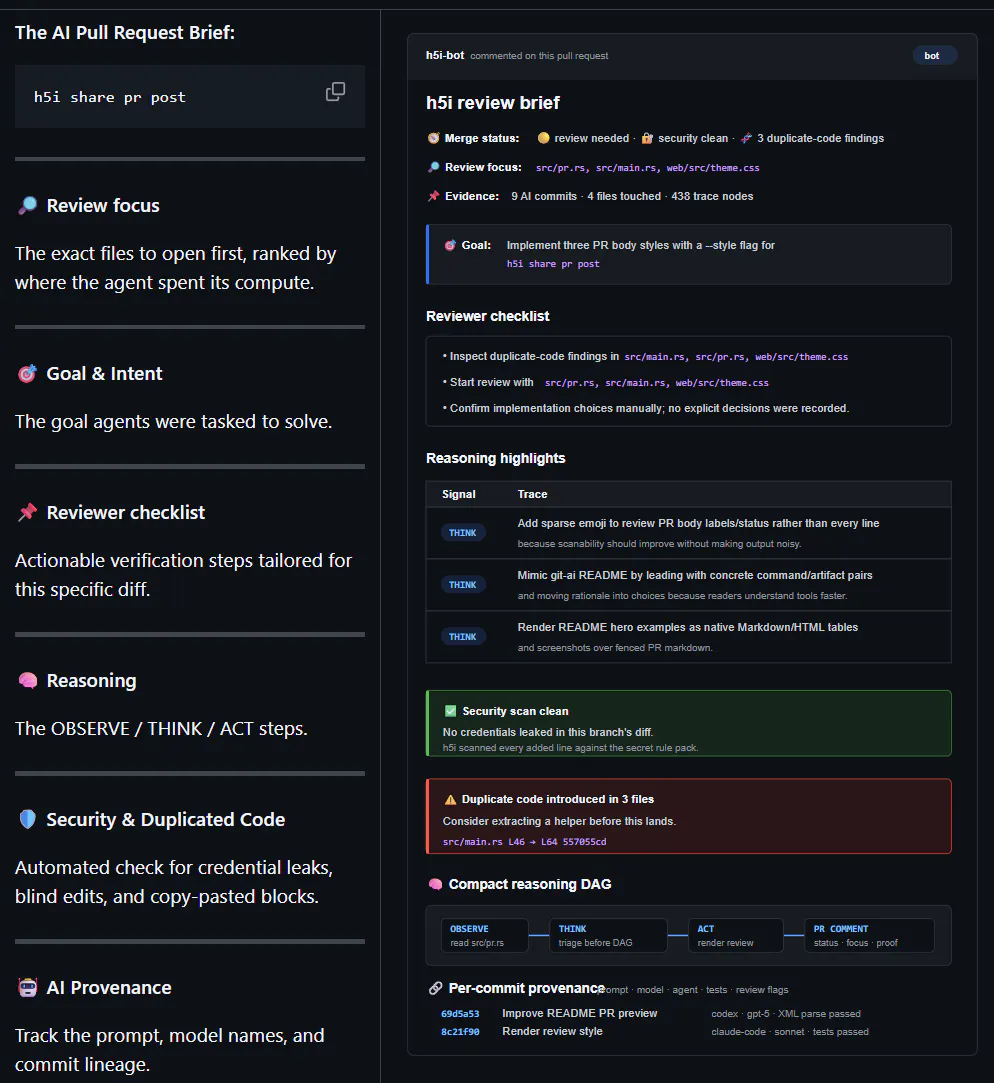This screenshot has height=1083, width=994.
Task: Click the h5i-bot author name
Action: pos(445,55)
